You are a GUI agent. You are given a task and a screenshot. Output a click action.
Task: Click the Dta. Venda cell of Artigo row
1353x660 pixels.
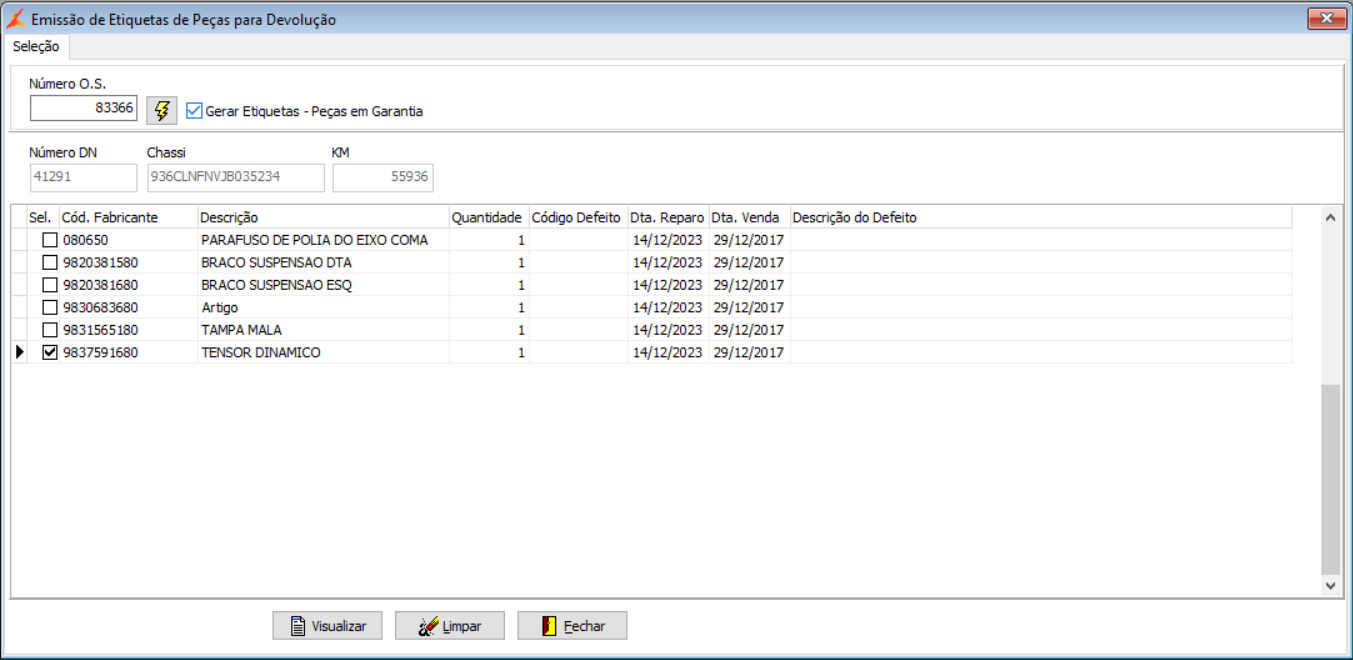point(749,307)
